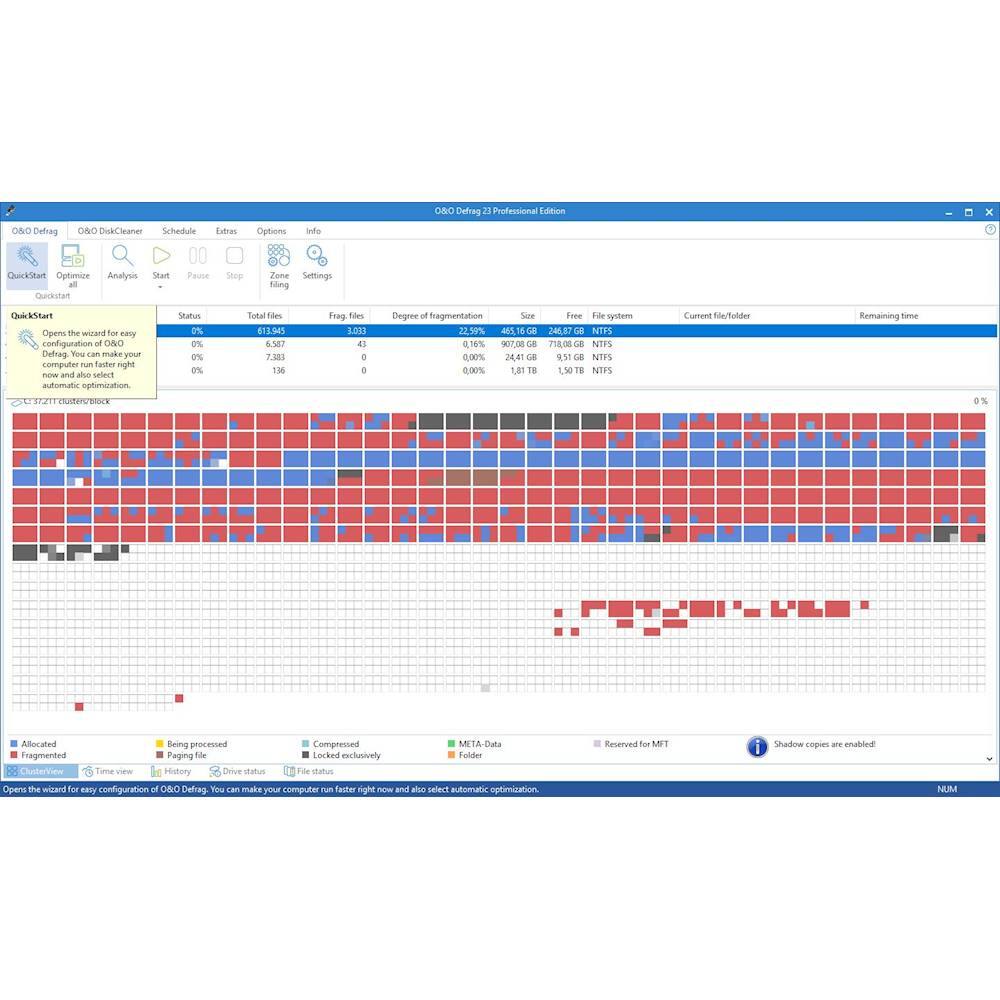Click the QuickStart wizard icon

pyautogui.click(x=26, y=256)
